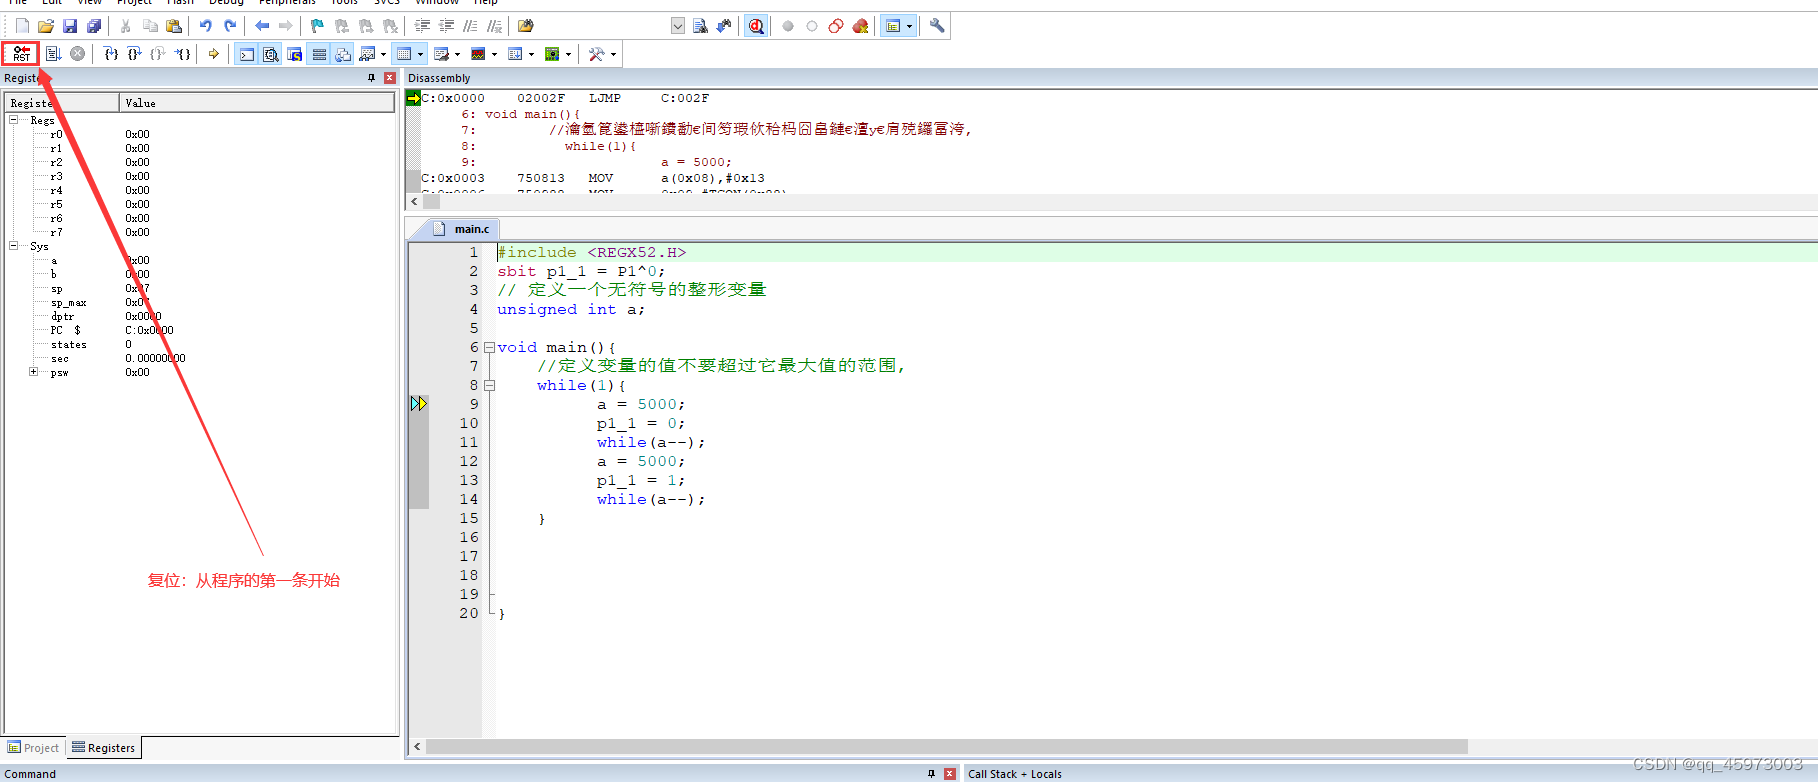Click the Undo icon
The image size is (1818, 782).
(205, 26)
